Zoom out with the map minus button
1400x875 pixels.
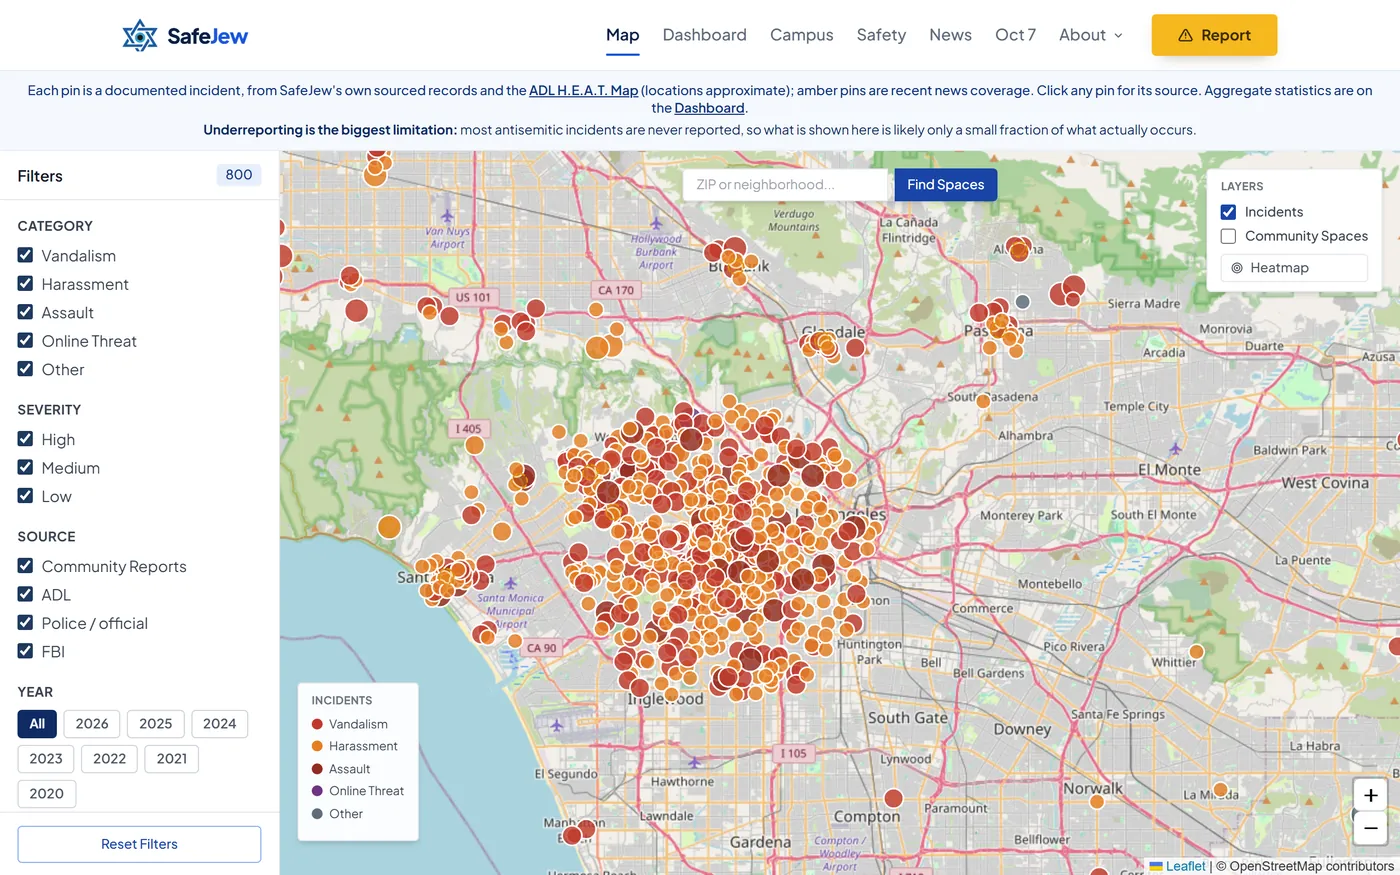click(x=1370, y=828)
